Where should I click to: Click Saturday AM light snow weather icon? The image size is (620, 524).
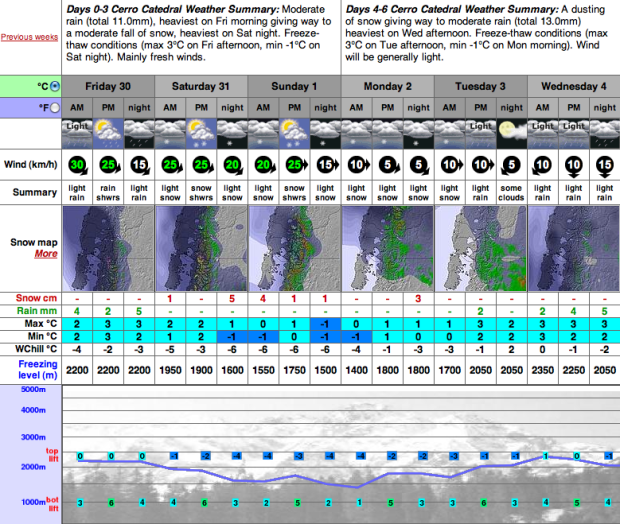point(170,134)
